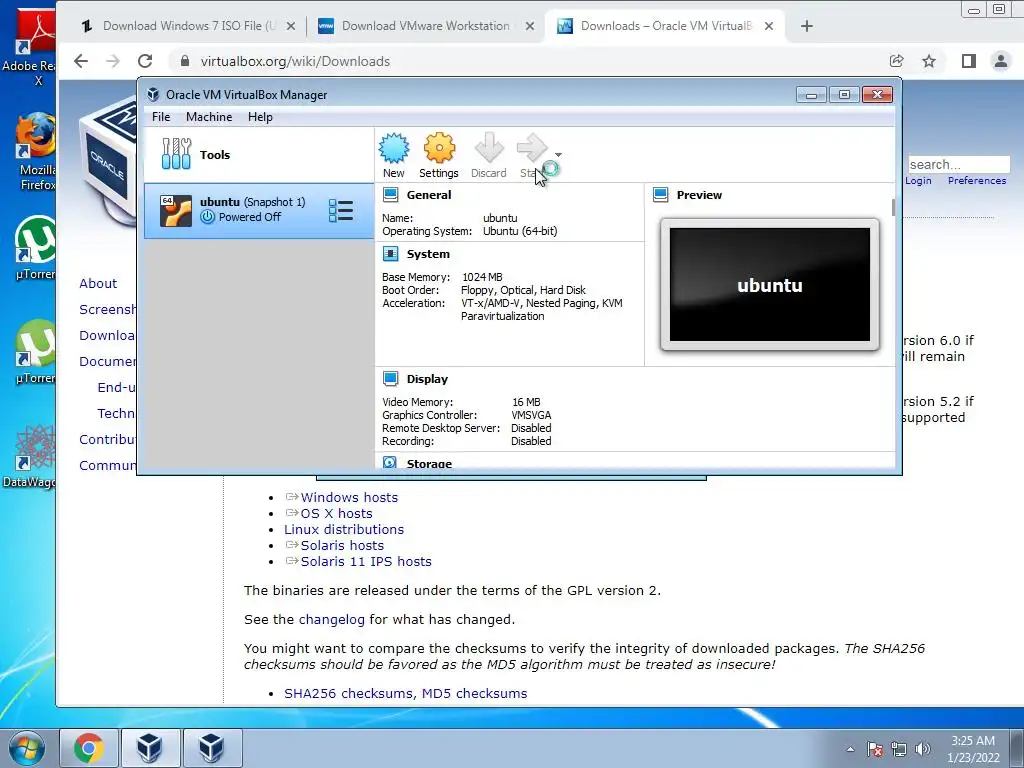This screenshot has height=768, width=1024.
Task: Open the Start button dropdown arrow
Action: pyautogui.click(x=558, y=155)
